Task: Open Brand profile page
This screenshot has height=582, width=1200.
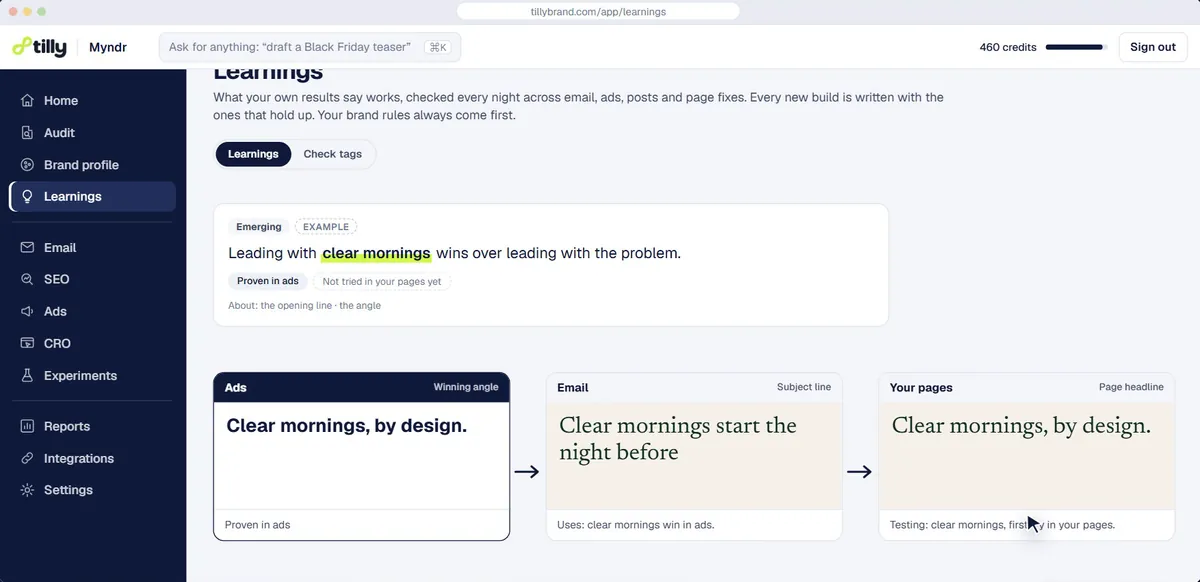Action: 81,165
